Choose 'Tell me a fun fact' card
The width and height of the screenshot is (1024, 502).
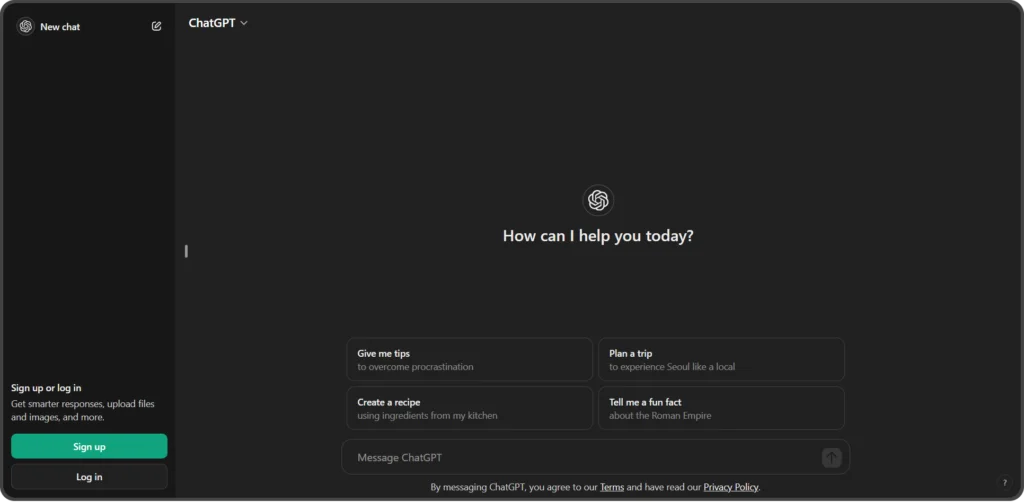point(722,409)
